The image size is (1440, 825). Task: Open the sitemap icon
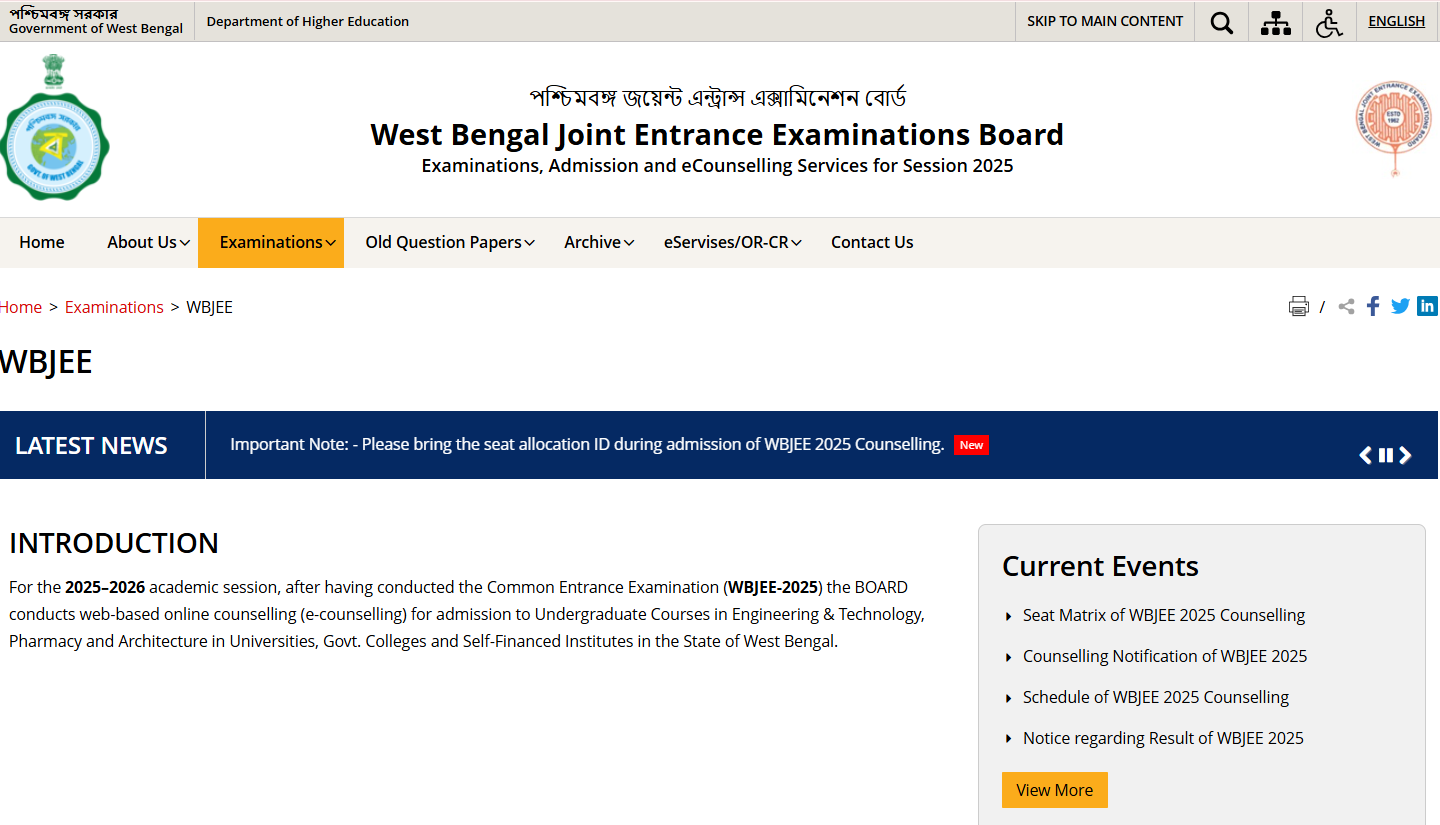1275,22
